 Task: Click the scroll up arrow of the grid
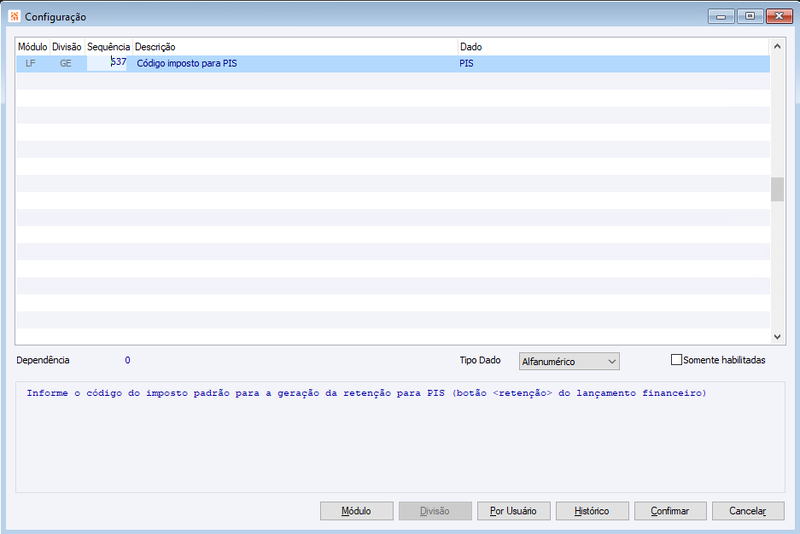[x=777, y=46]
